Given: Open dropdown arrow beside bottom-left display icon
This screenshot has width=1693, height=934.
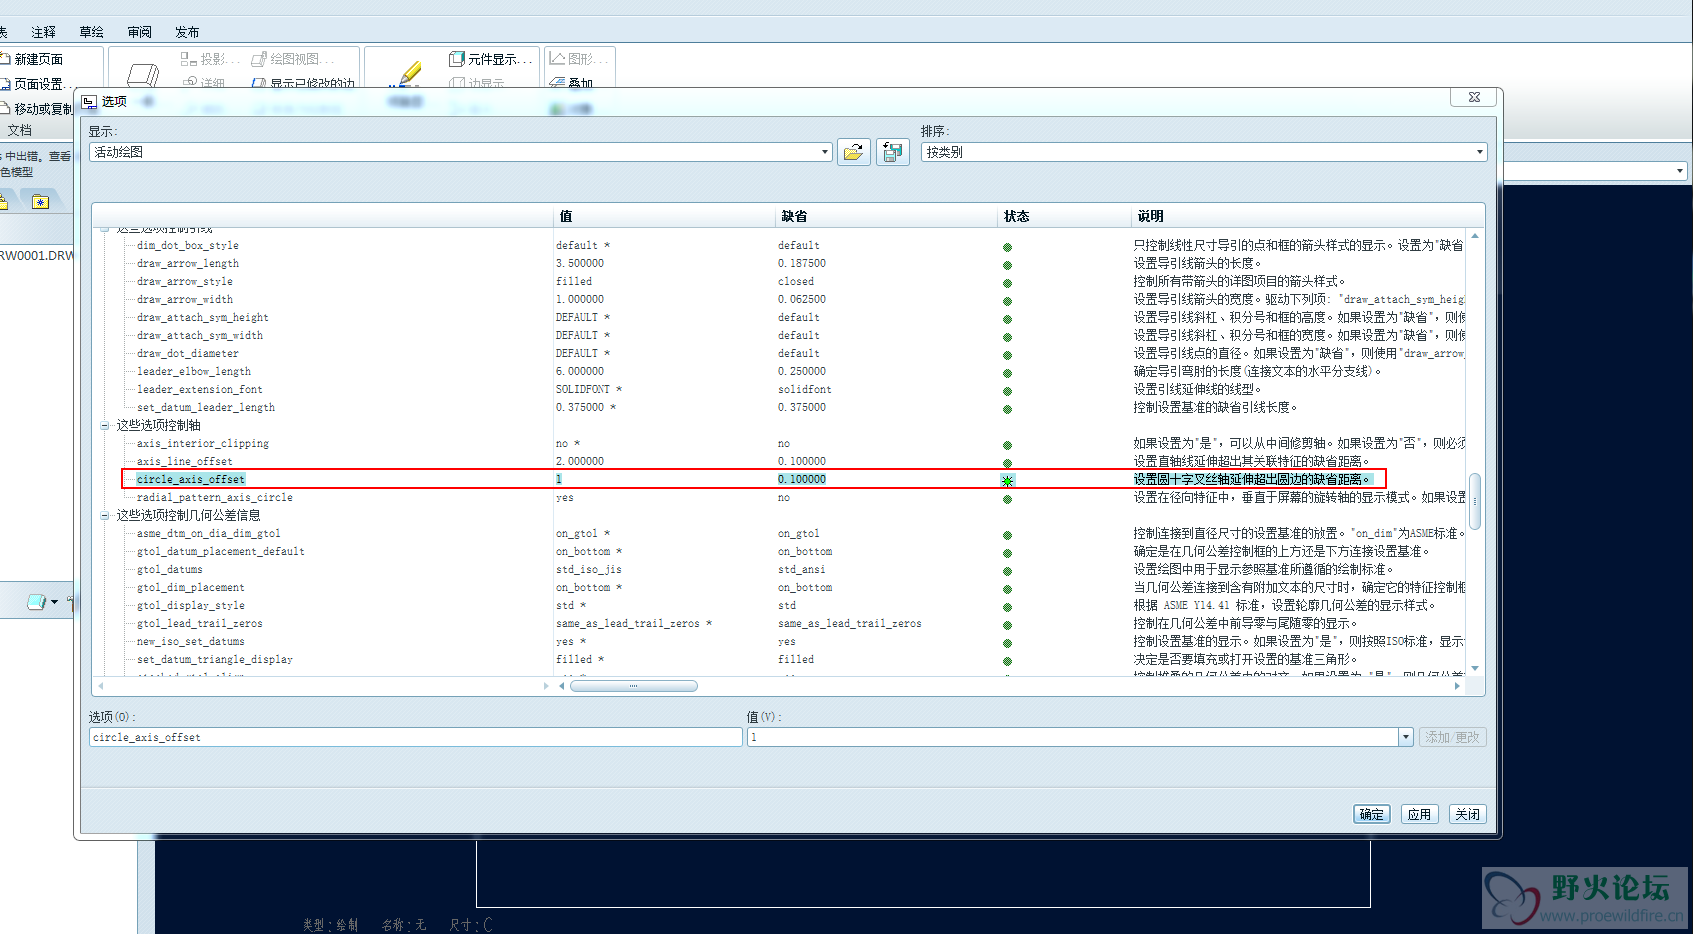Looking at the screenshot, I should tap(54, 602).
